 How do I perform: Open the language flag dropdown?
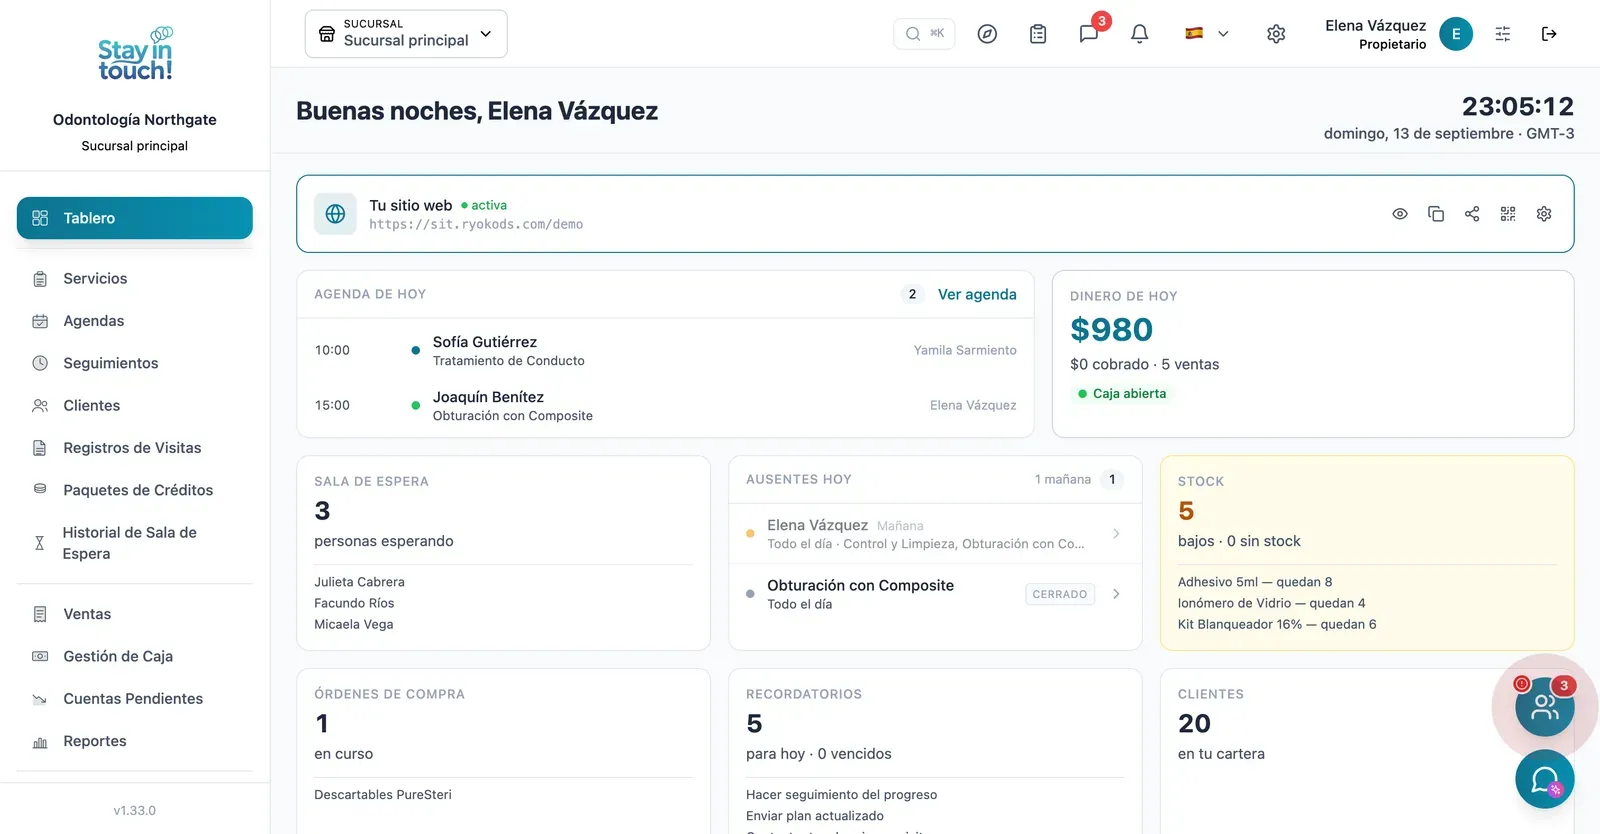click(x=1207, y=34)
